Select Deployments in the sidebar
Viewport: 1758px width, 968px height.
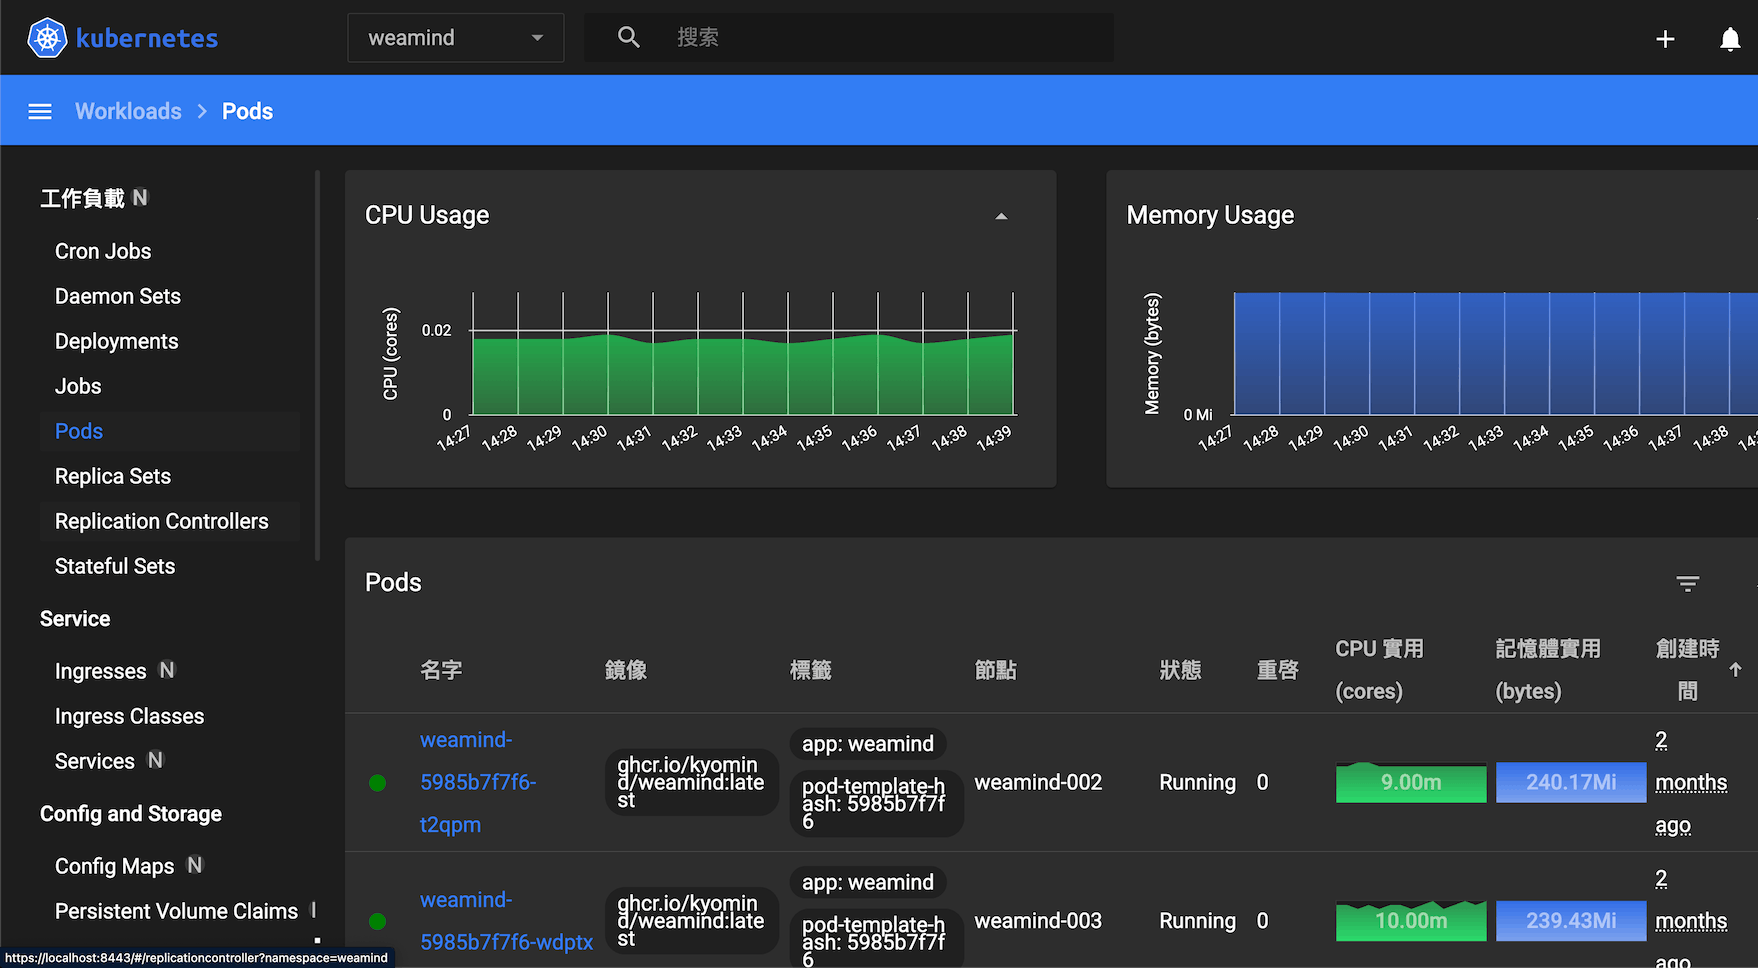point(116,341)
